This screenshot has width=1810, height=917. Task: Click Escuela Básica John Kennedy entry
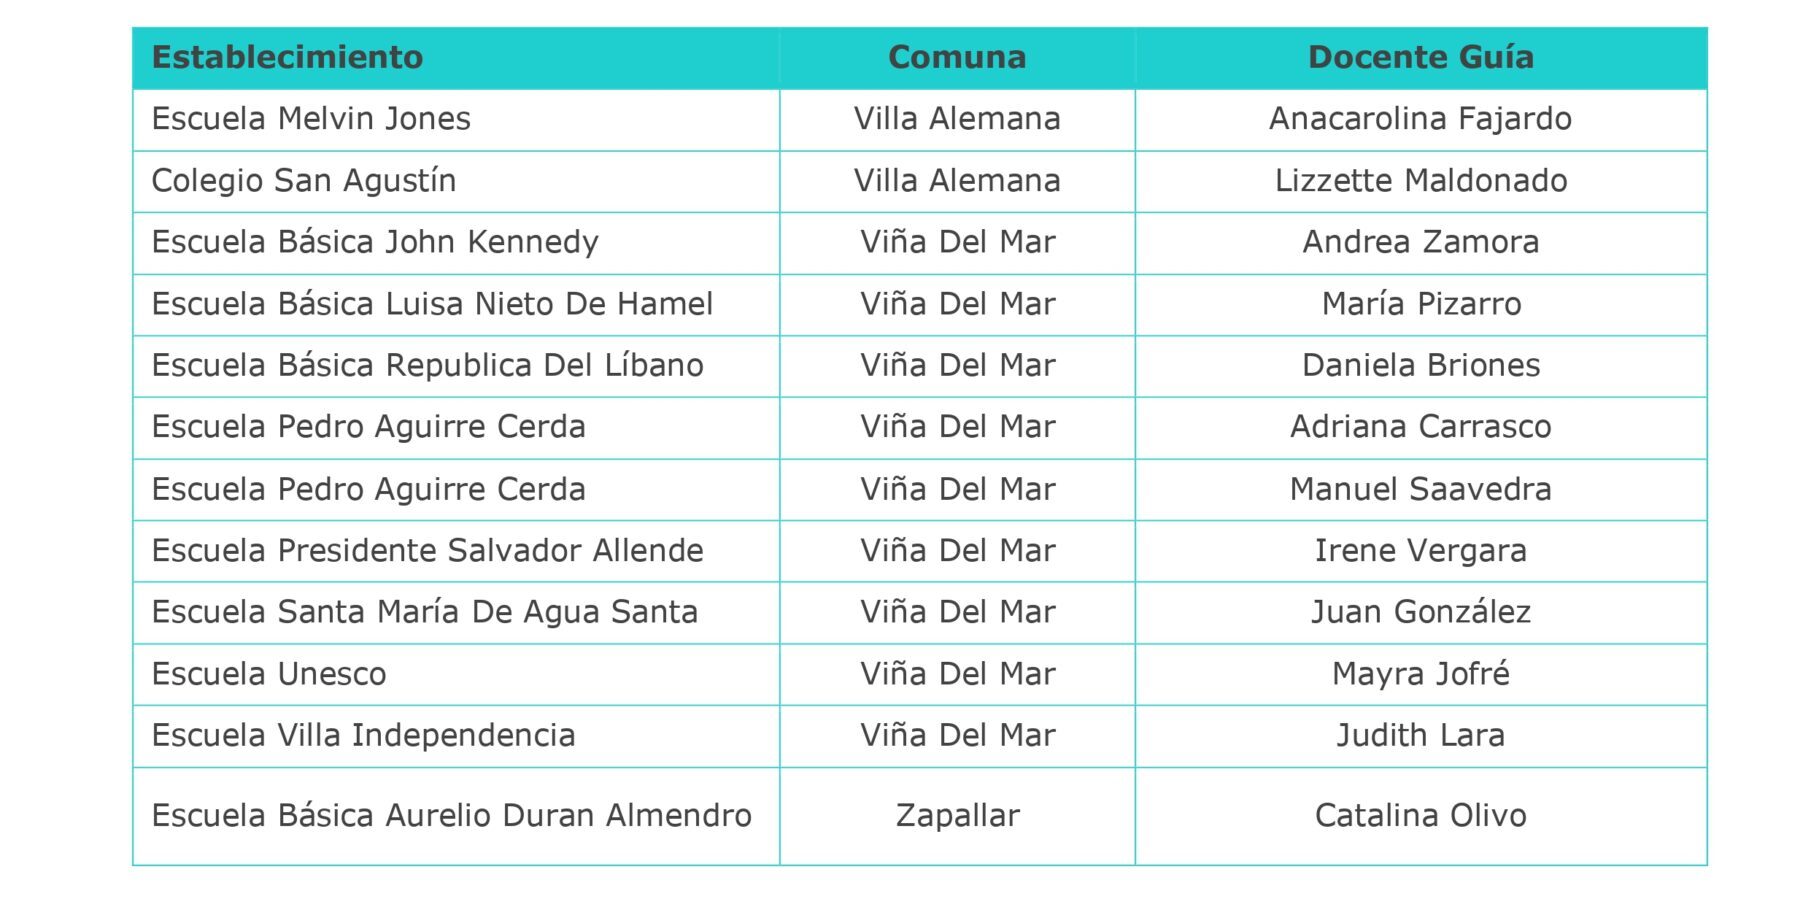[x=375, y=243]
